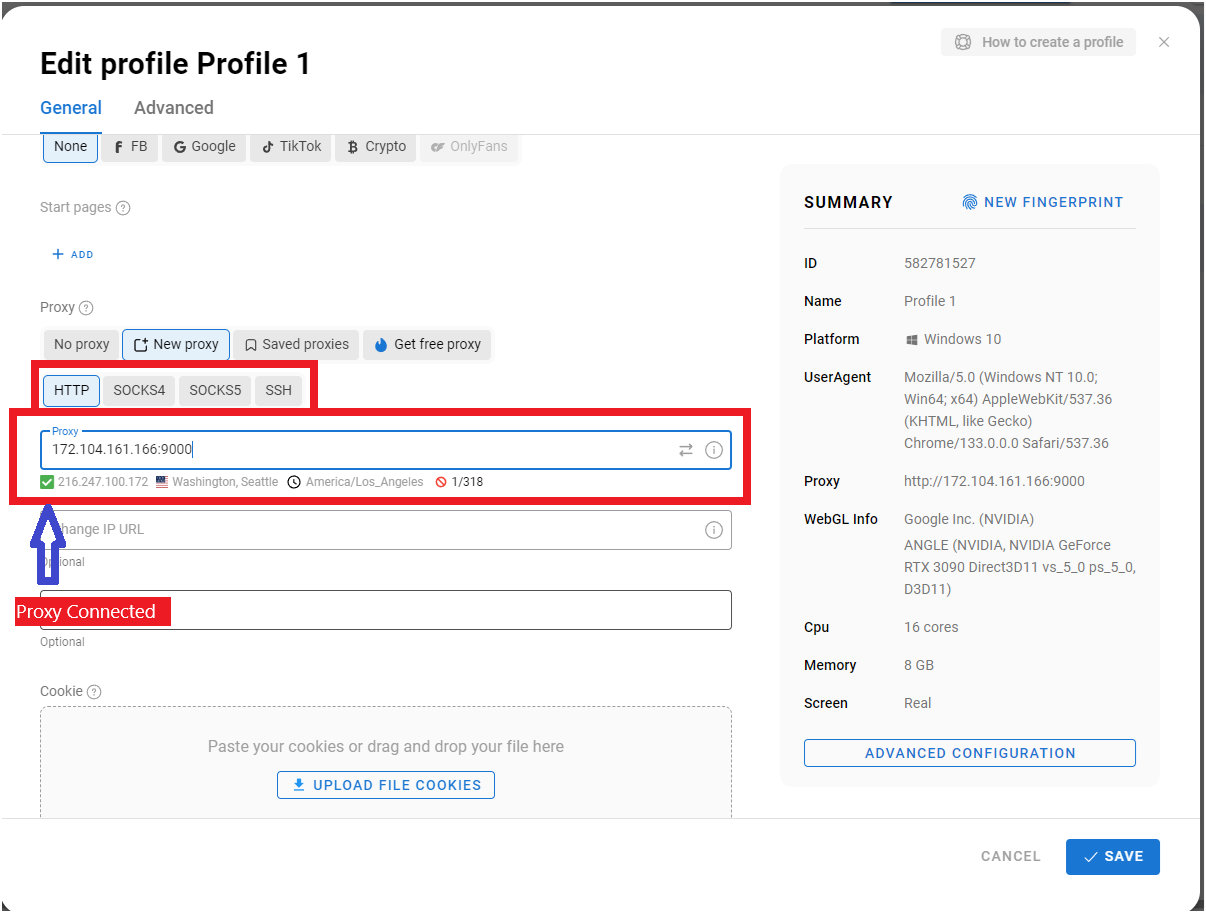Open the Cookie help question mark icon
The height and width of the screenshot is (913, 1206).
point(94,691)
